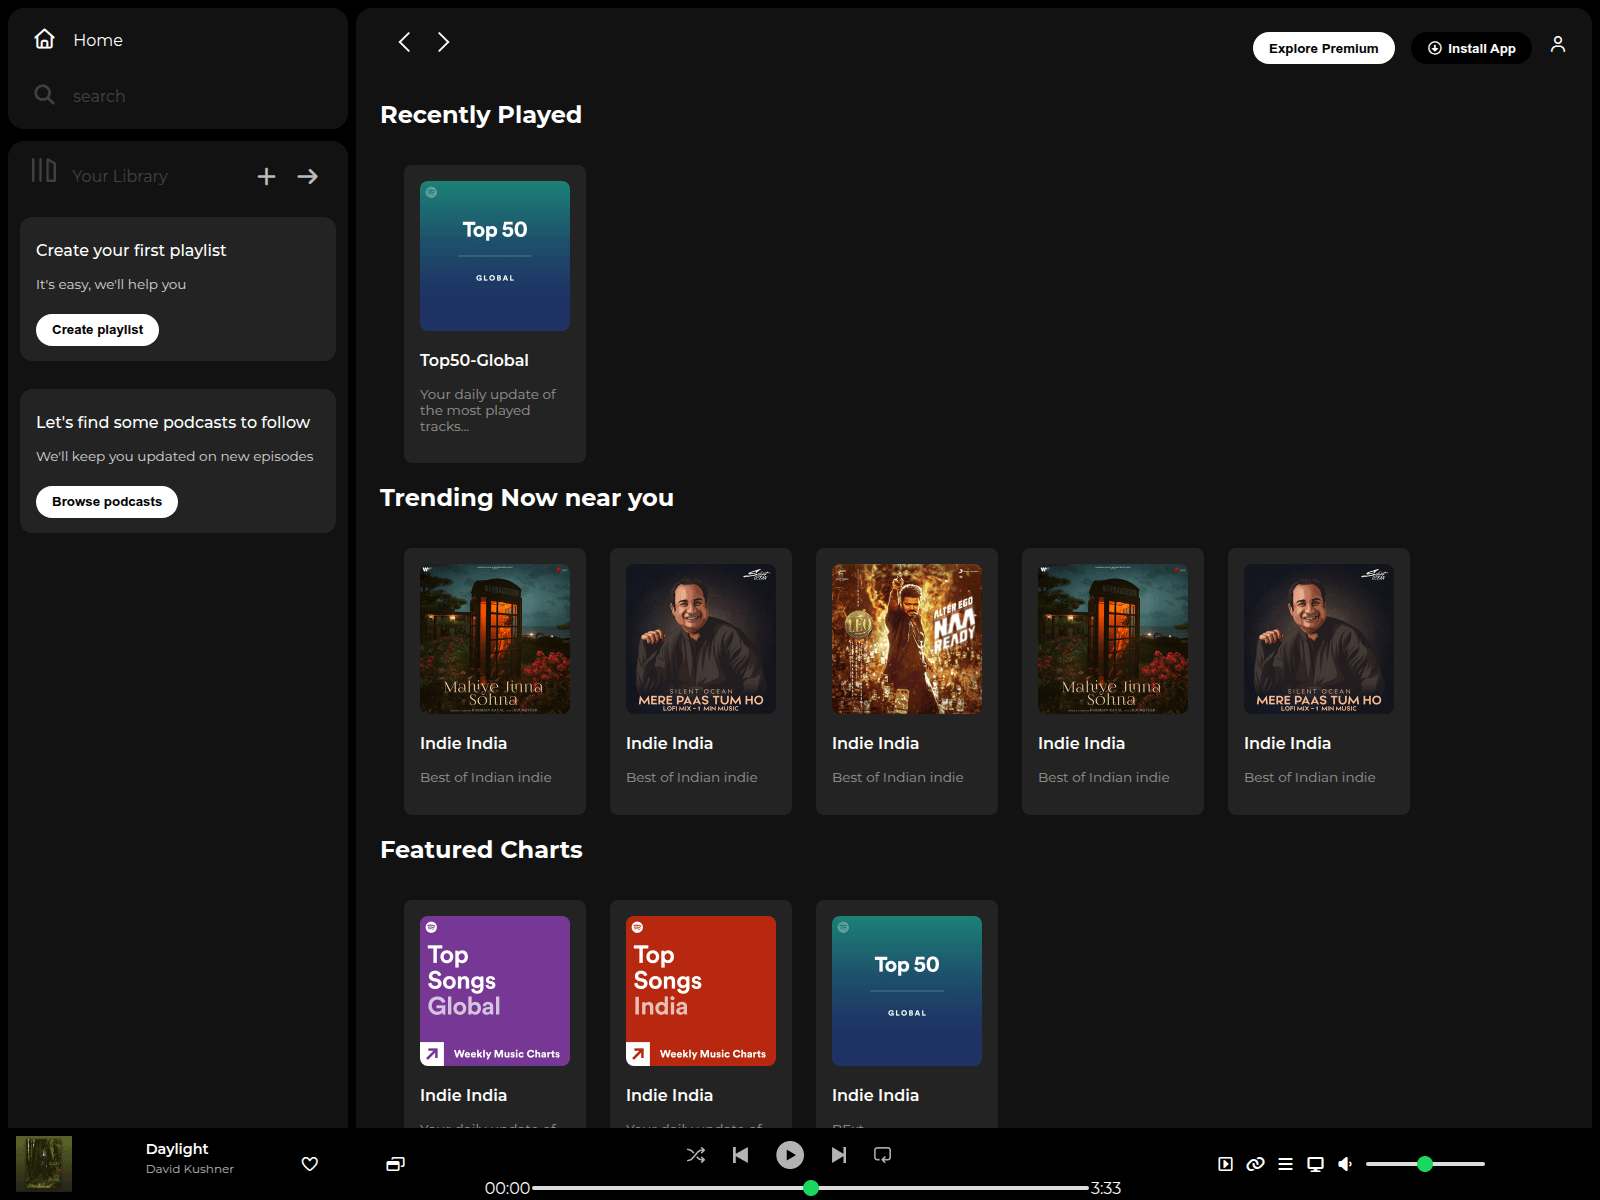Open the queue list icon
The width and height of the screenshot is (1600, 1200).
tap(1286, 1164)
